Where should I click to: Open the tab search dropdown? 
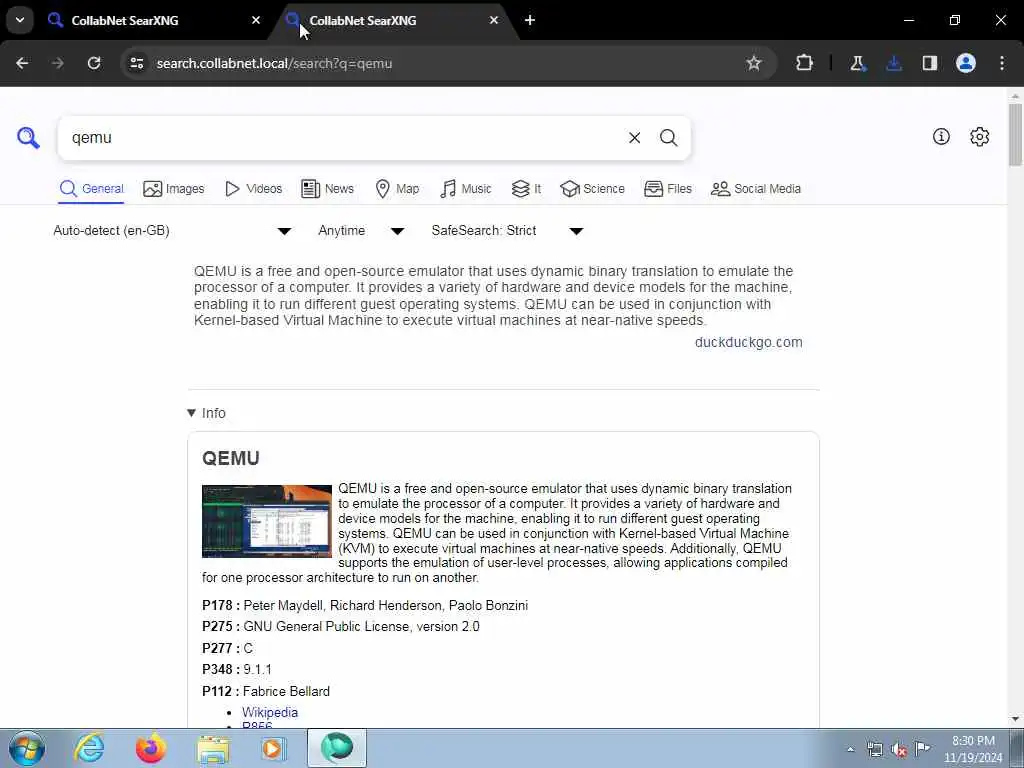[x=20, y=20]
